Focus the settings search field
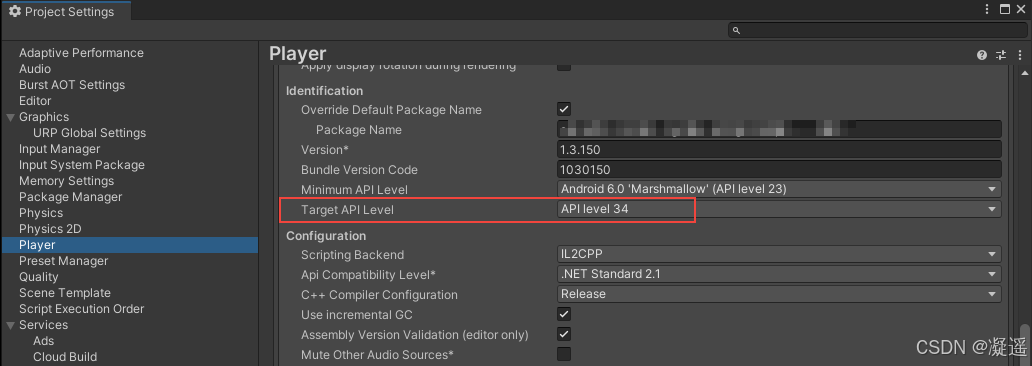The height and width of the screenshot is (366, 1032). (x=876, y=30)
